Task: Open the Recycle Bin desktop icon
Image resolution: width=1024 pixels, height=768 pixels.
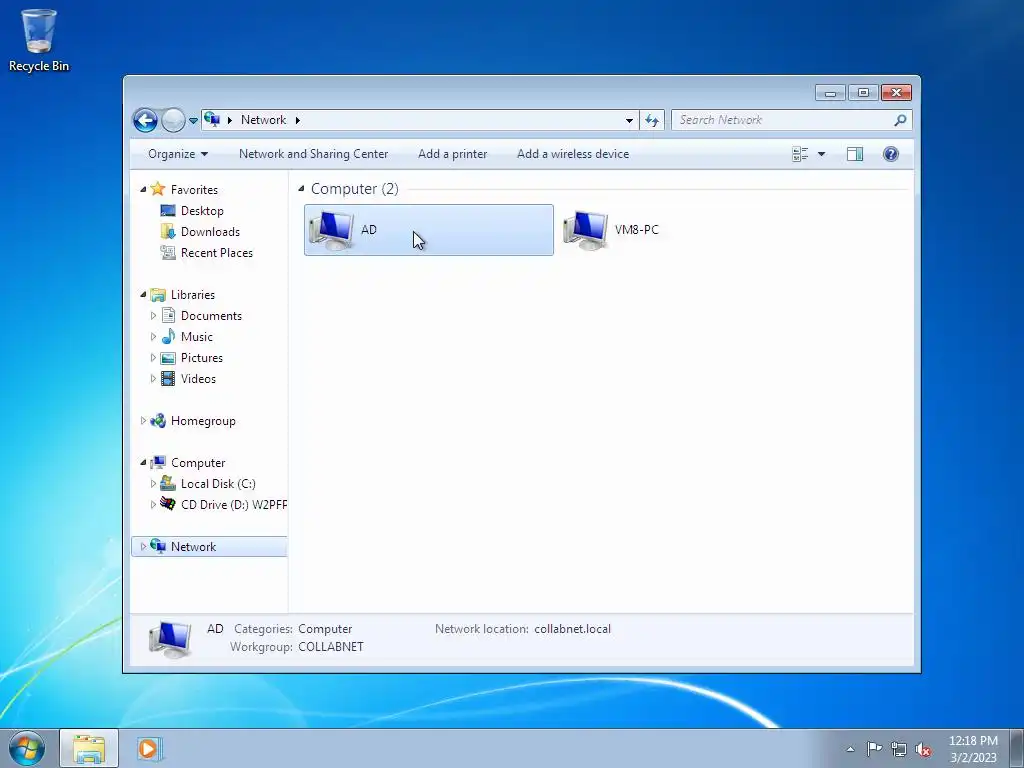Action: (x=39, y=40)
